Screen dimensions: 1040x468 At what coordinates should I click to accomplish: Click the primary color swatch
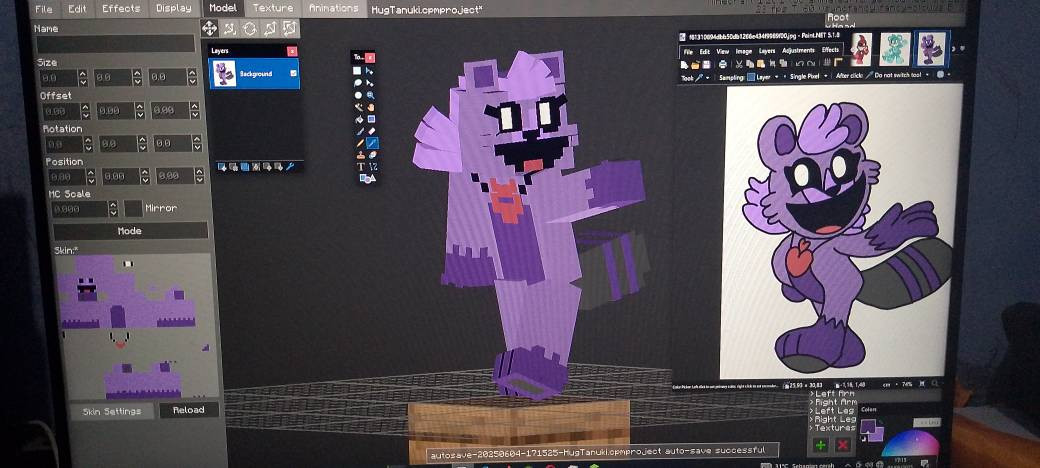click(x=868, y=426)
